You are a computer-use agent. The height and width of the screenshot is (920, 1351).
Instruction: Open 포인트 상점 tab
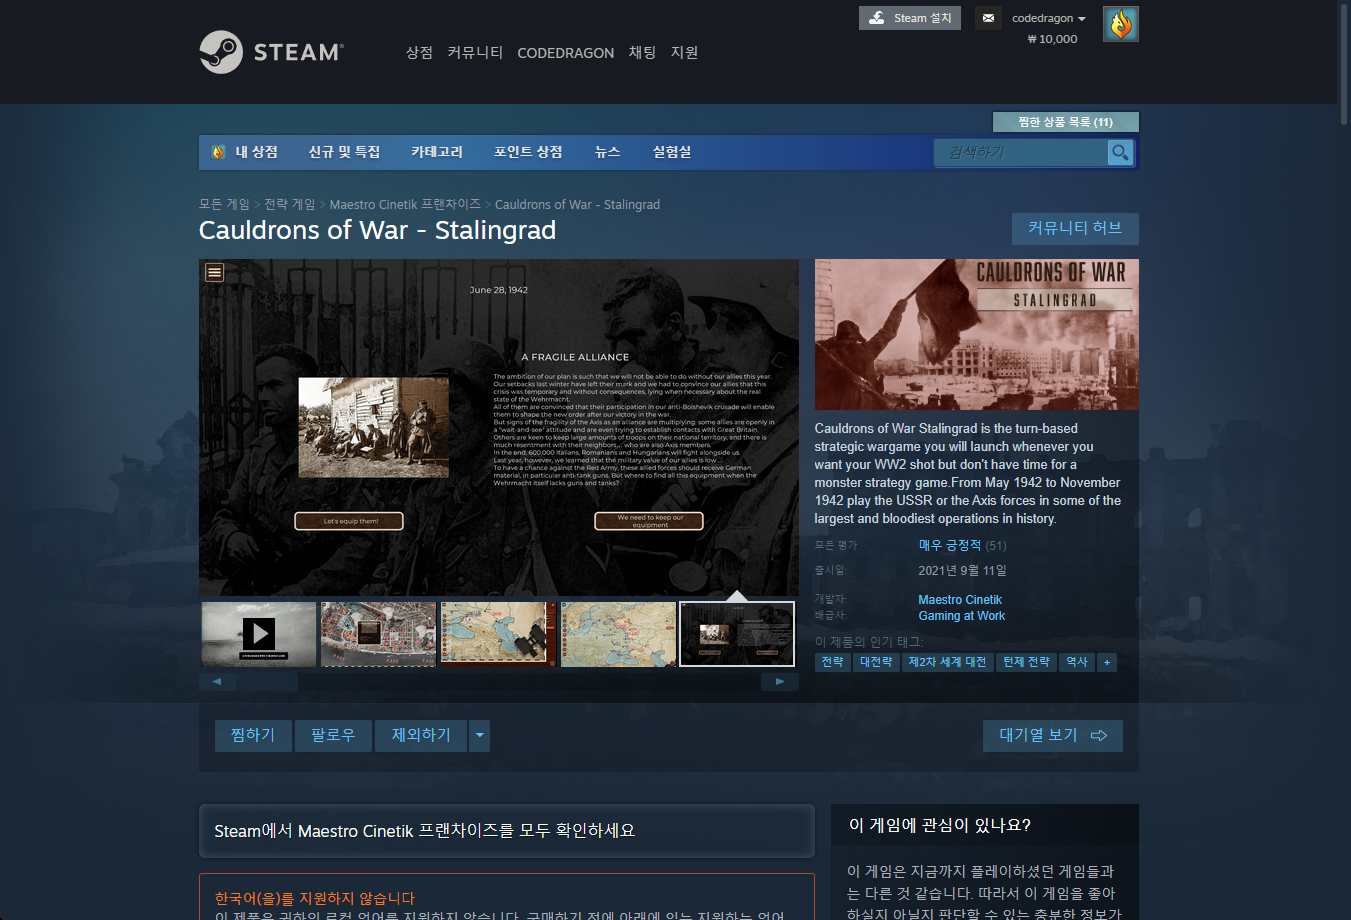point(528,152)
